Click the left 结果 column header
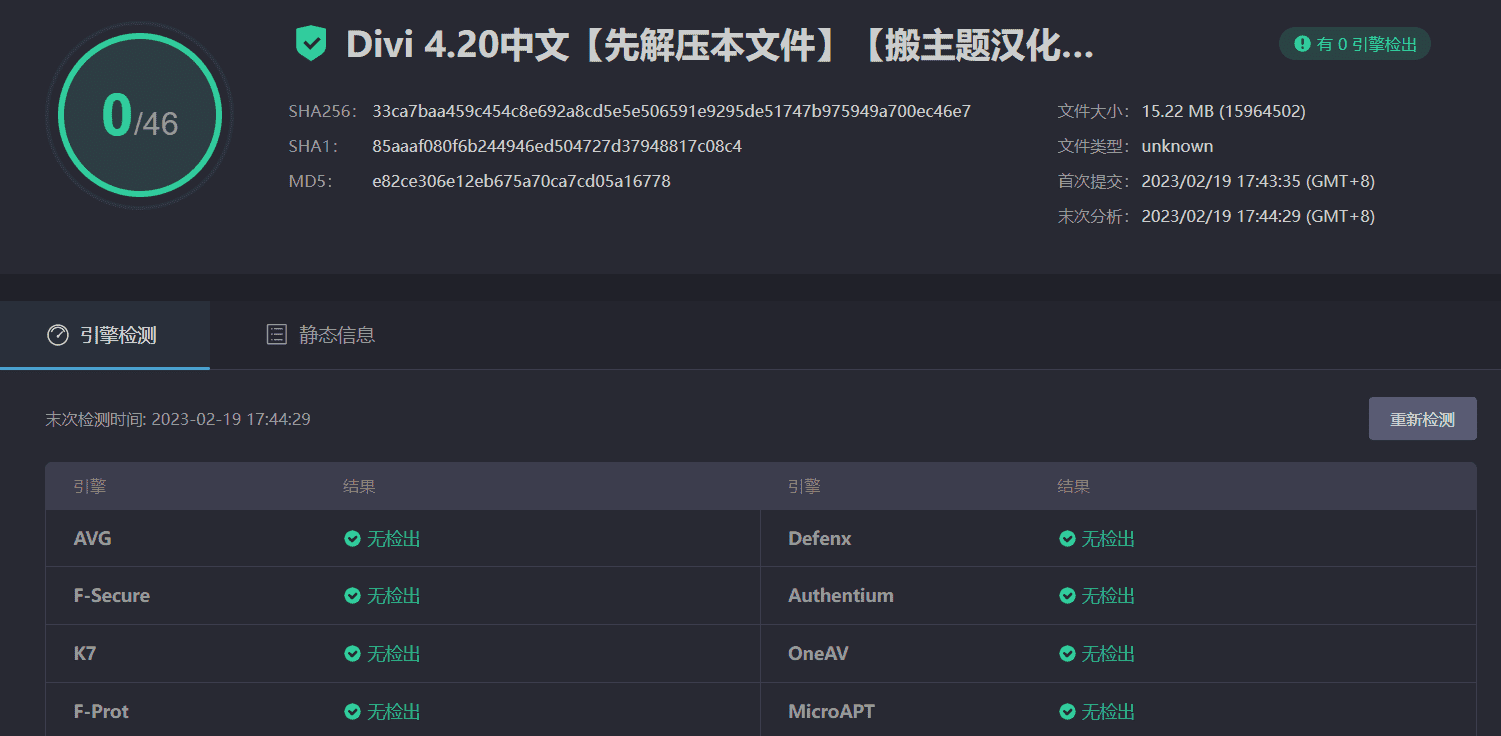 tap(359, 487)
